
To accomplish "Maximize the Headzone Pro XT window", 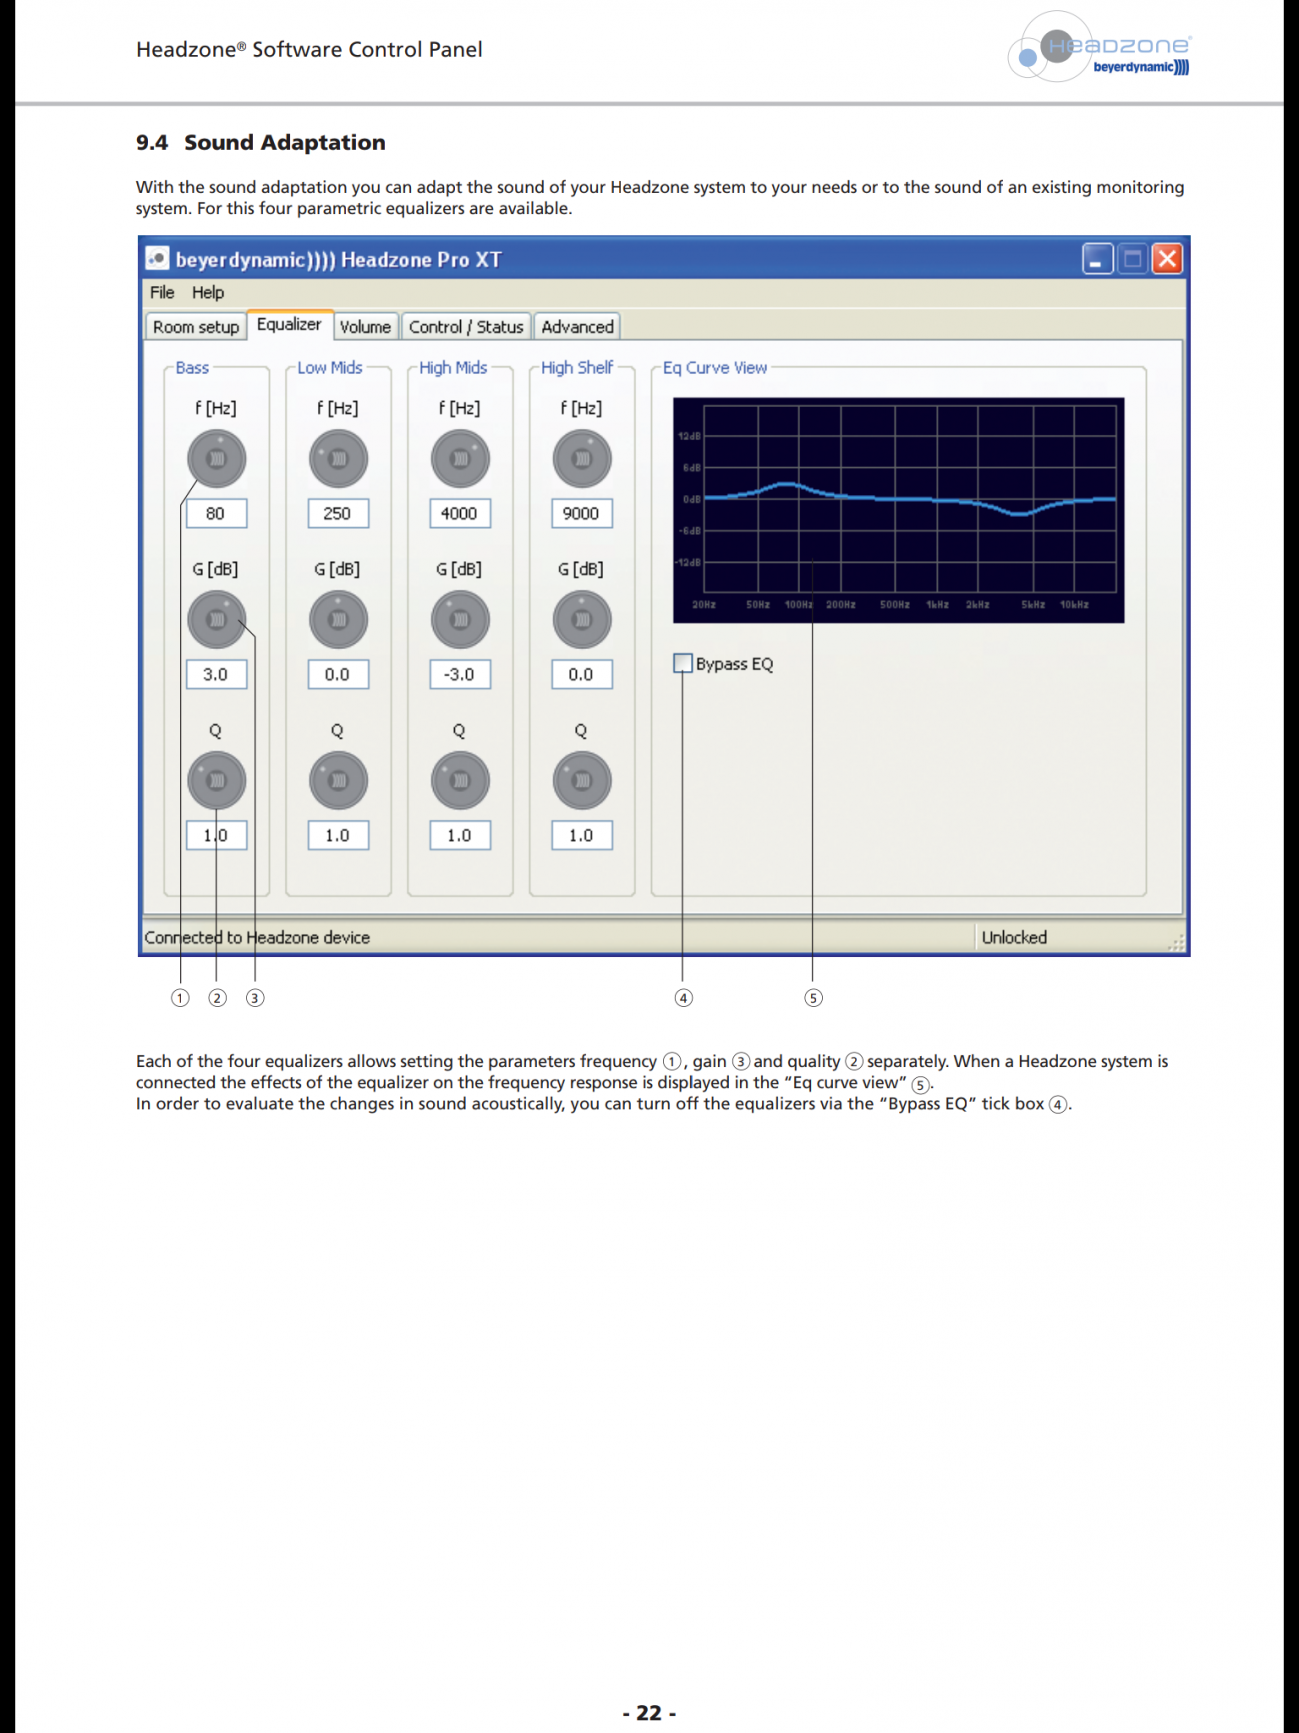I will click(1132, 259).
